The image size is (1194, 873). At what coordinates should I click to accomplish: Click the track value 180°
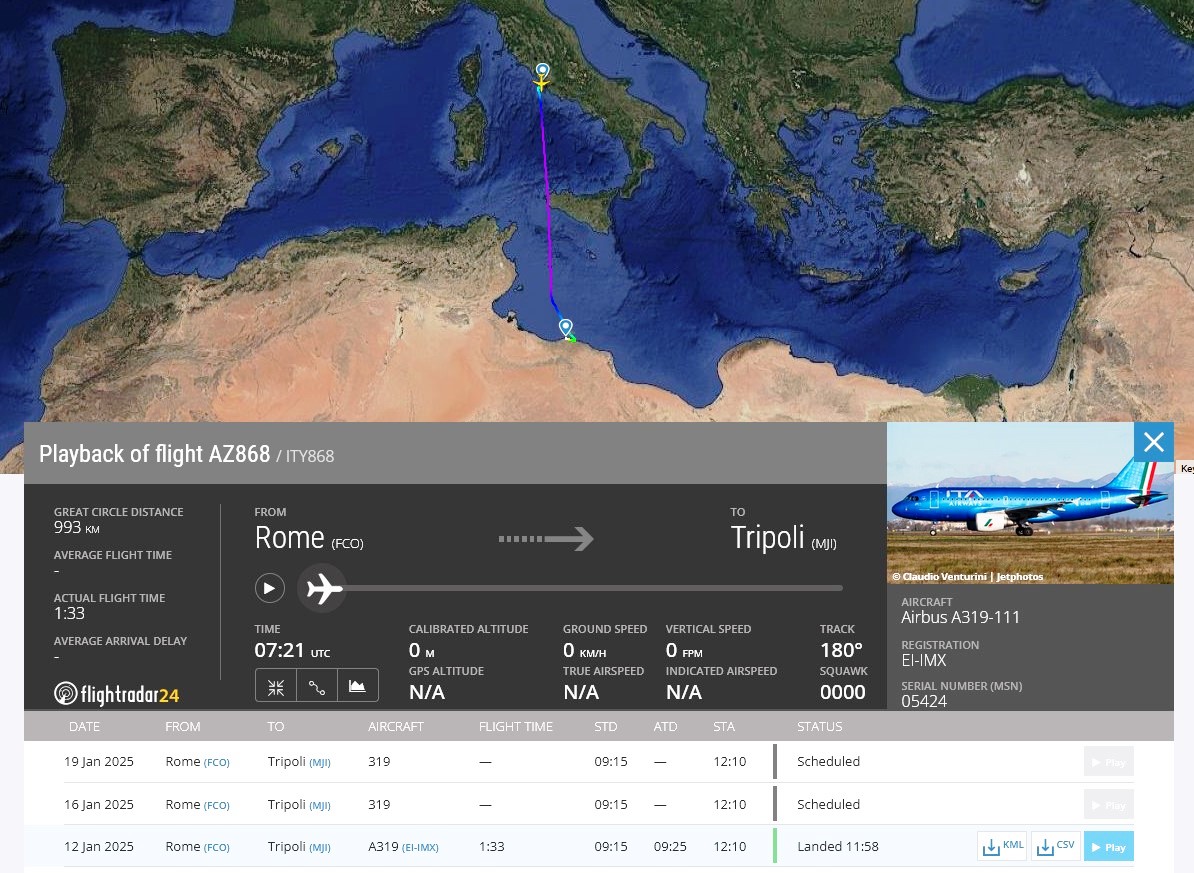(x=841, y=650)
